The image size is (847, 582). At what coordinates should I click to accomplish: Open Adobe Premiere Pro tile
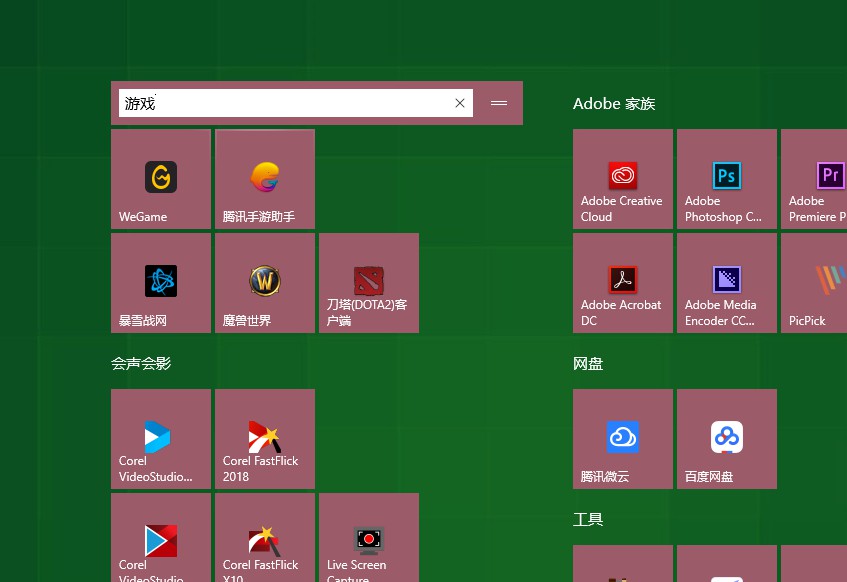814,179
